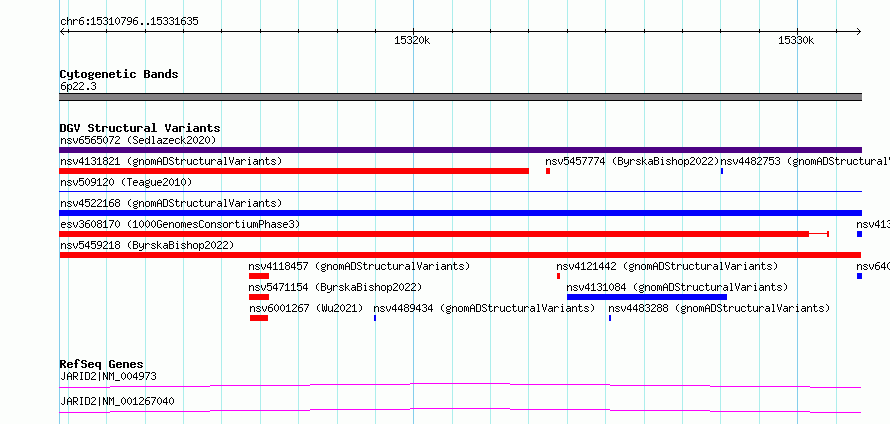Select the nsv4131821 gnomAD red variant bar
Image resolution: width=890 pixels, height=424 pixels.
click(x=294, y=171)
